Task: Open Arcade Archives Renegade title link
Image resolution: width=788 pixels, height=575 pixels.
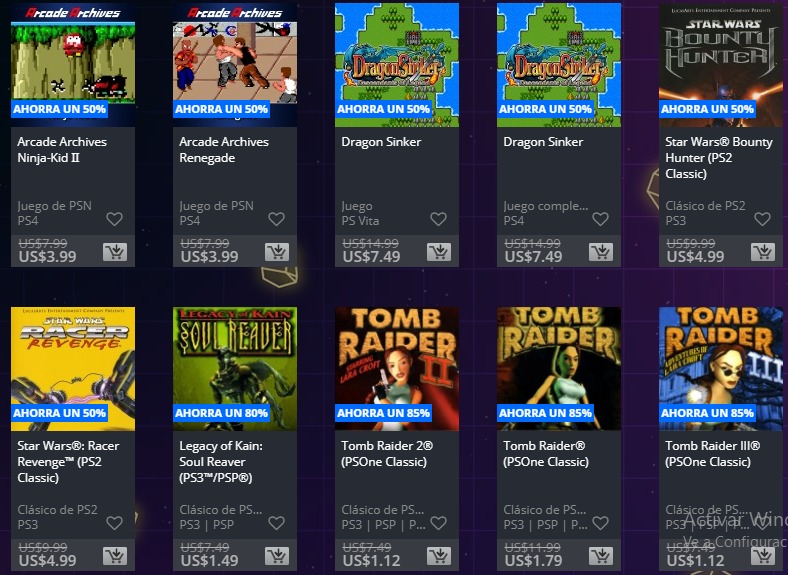Action: tap(224, 150)
